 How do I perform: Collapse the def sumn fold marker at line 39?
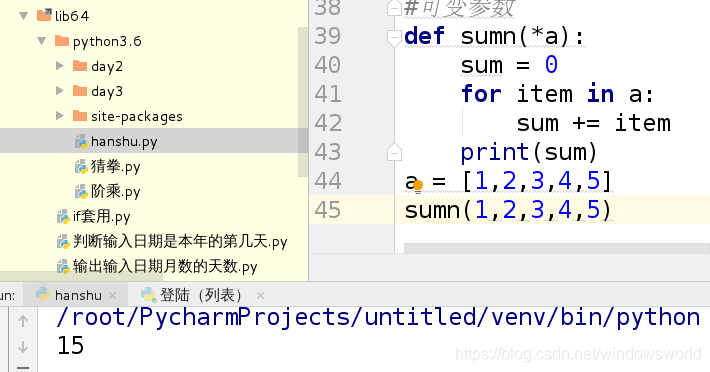pos(394,38)
